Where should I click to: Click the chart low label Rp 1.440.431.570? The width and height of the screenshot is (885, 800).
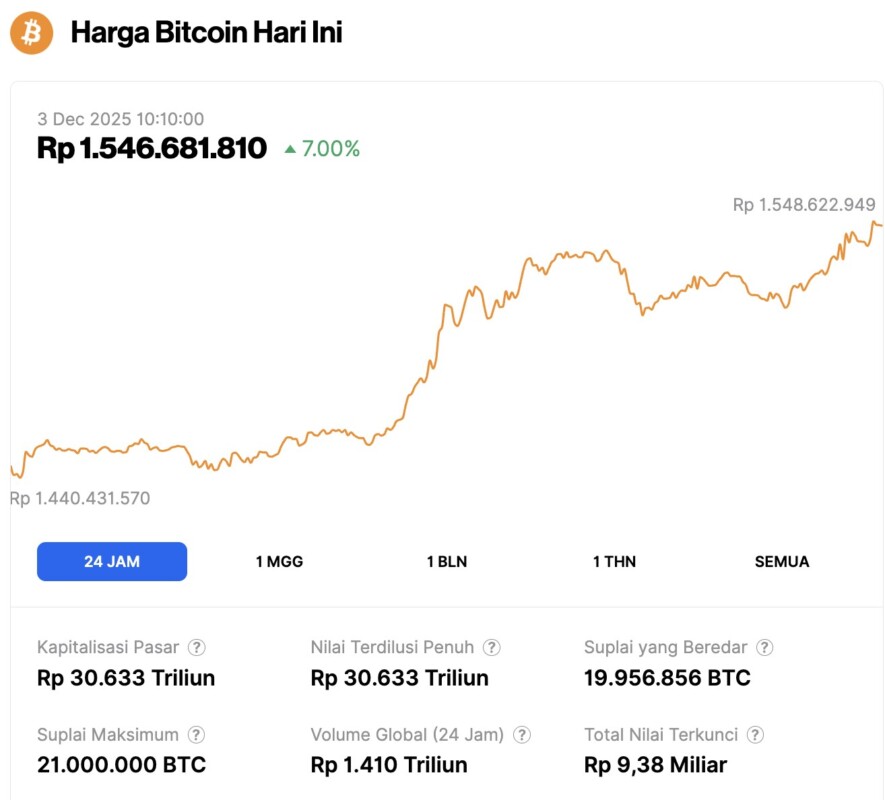click(x=82, y=498)
